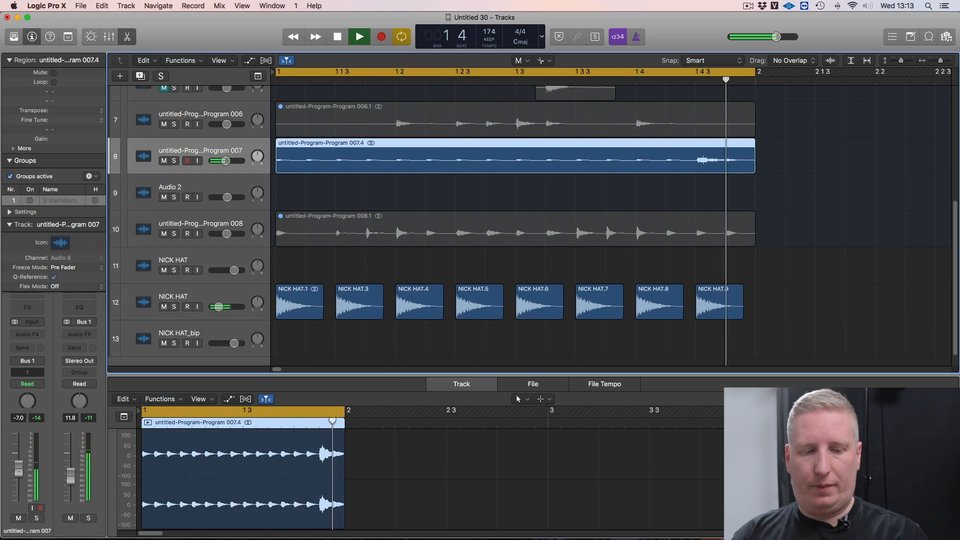The height and width of the screenshot is (540, 960).
Task: Mute the Audio 2 track
Action: click(x=163, y=197)
